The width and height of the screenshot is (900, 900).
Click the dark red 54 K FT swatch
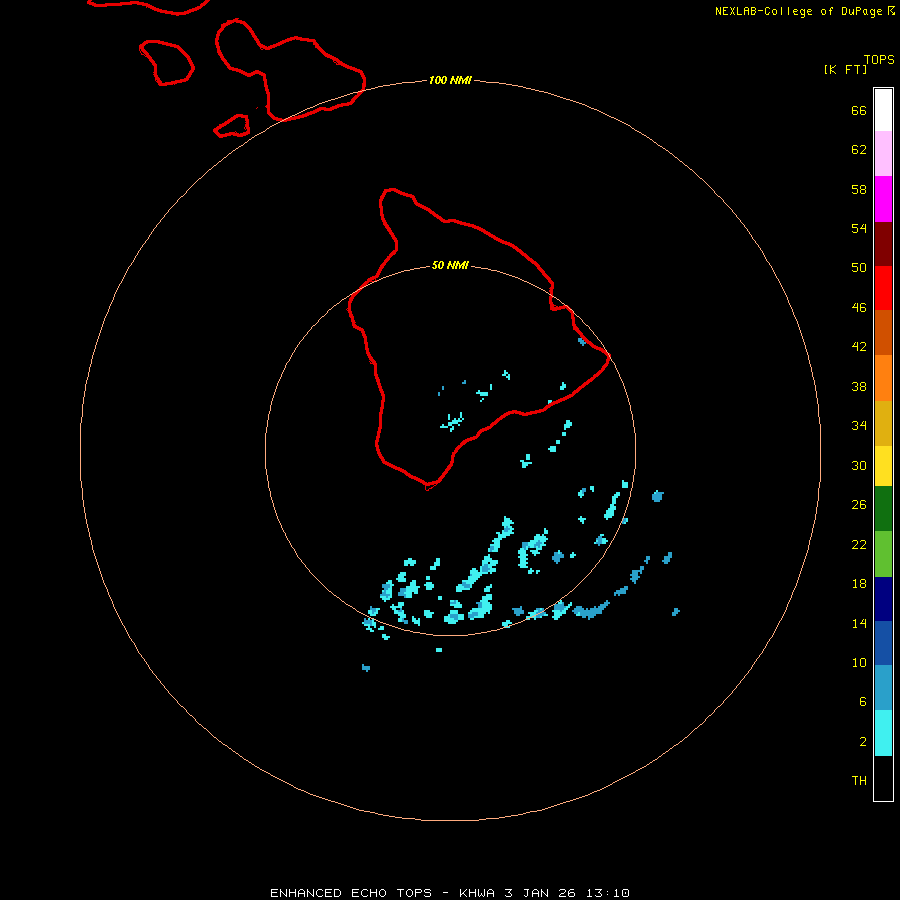(883, 243)
